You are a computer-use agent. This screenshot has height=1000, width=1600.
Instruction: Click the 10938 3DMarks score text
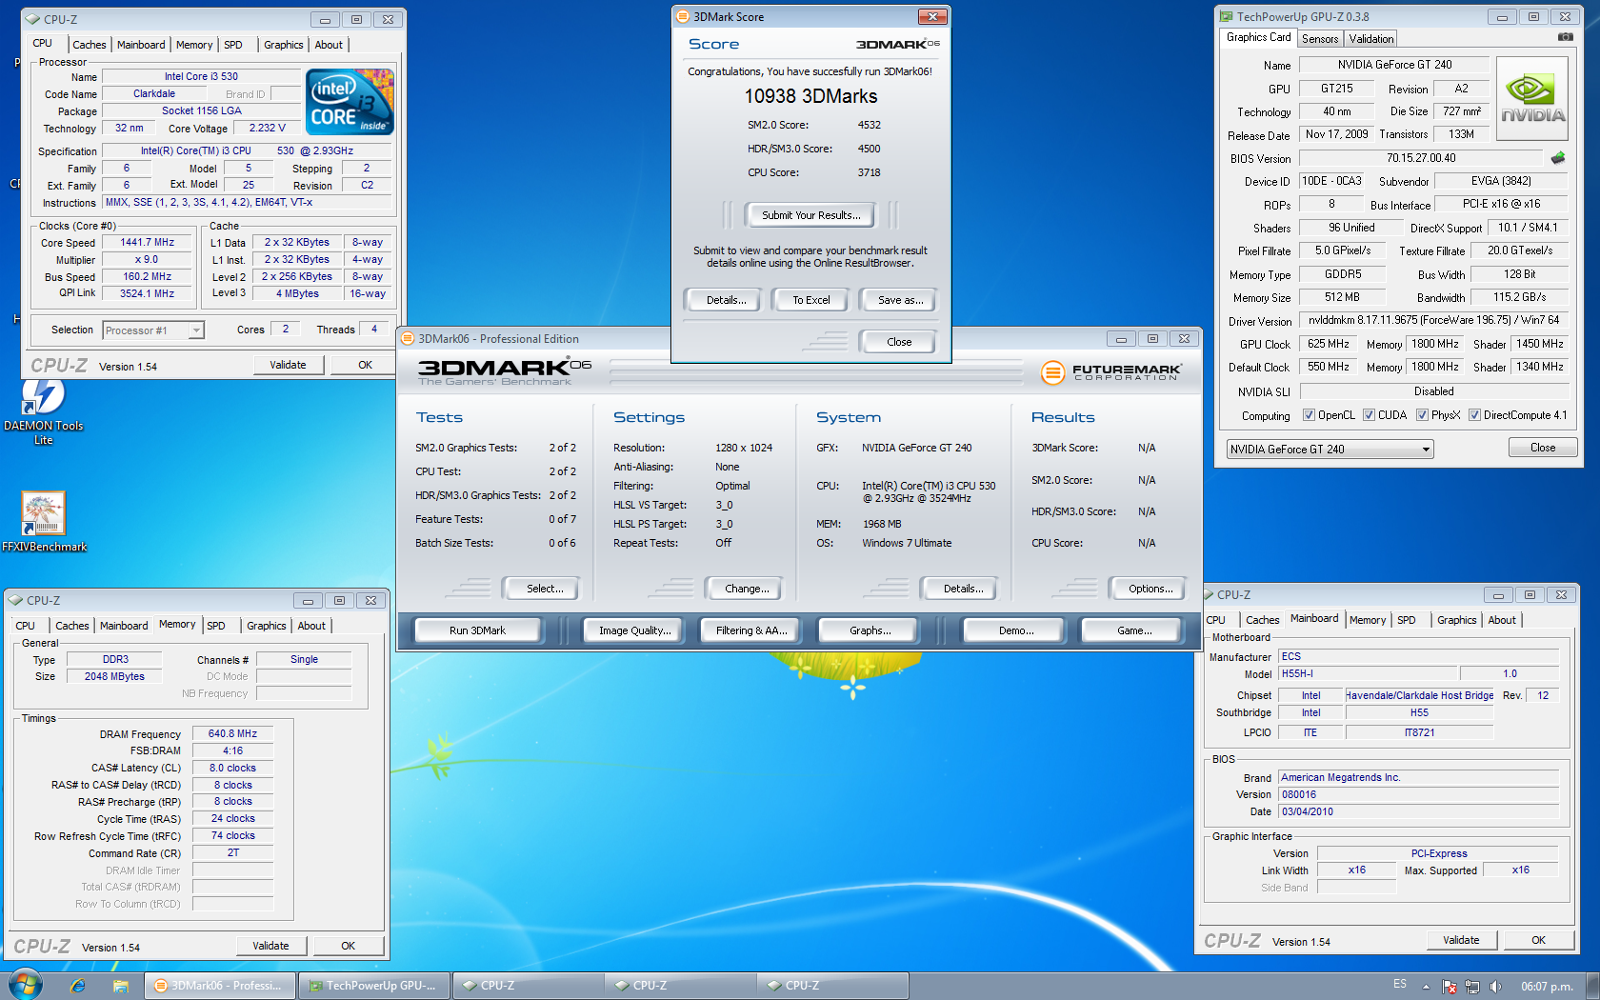pyautogui.click(x=810, y=96)
